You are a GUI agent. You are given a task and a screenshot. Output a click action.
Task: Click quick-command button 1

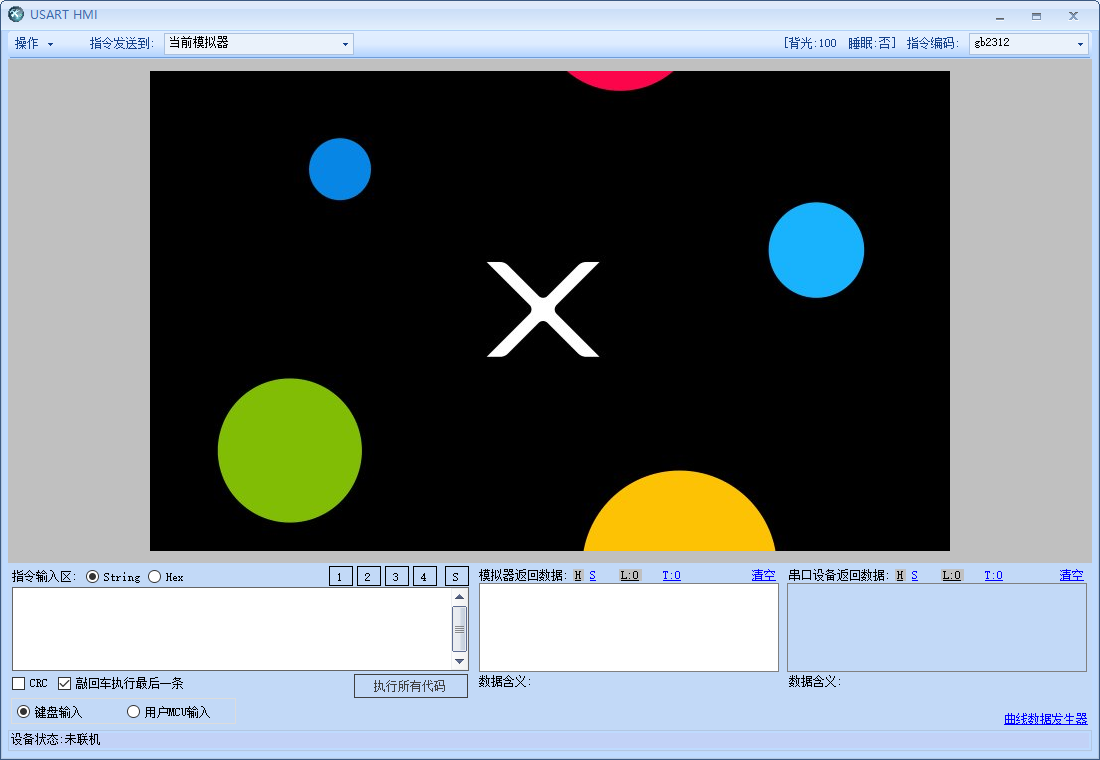[340, 576]
